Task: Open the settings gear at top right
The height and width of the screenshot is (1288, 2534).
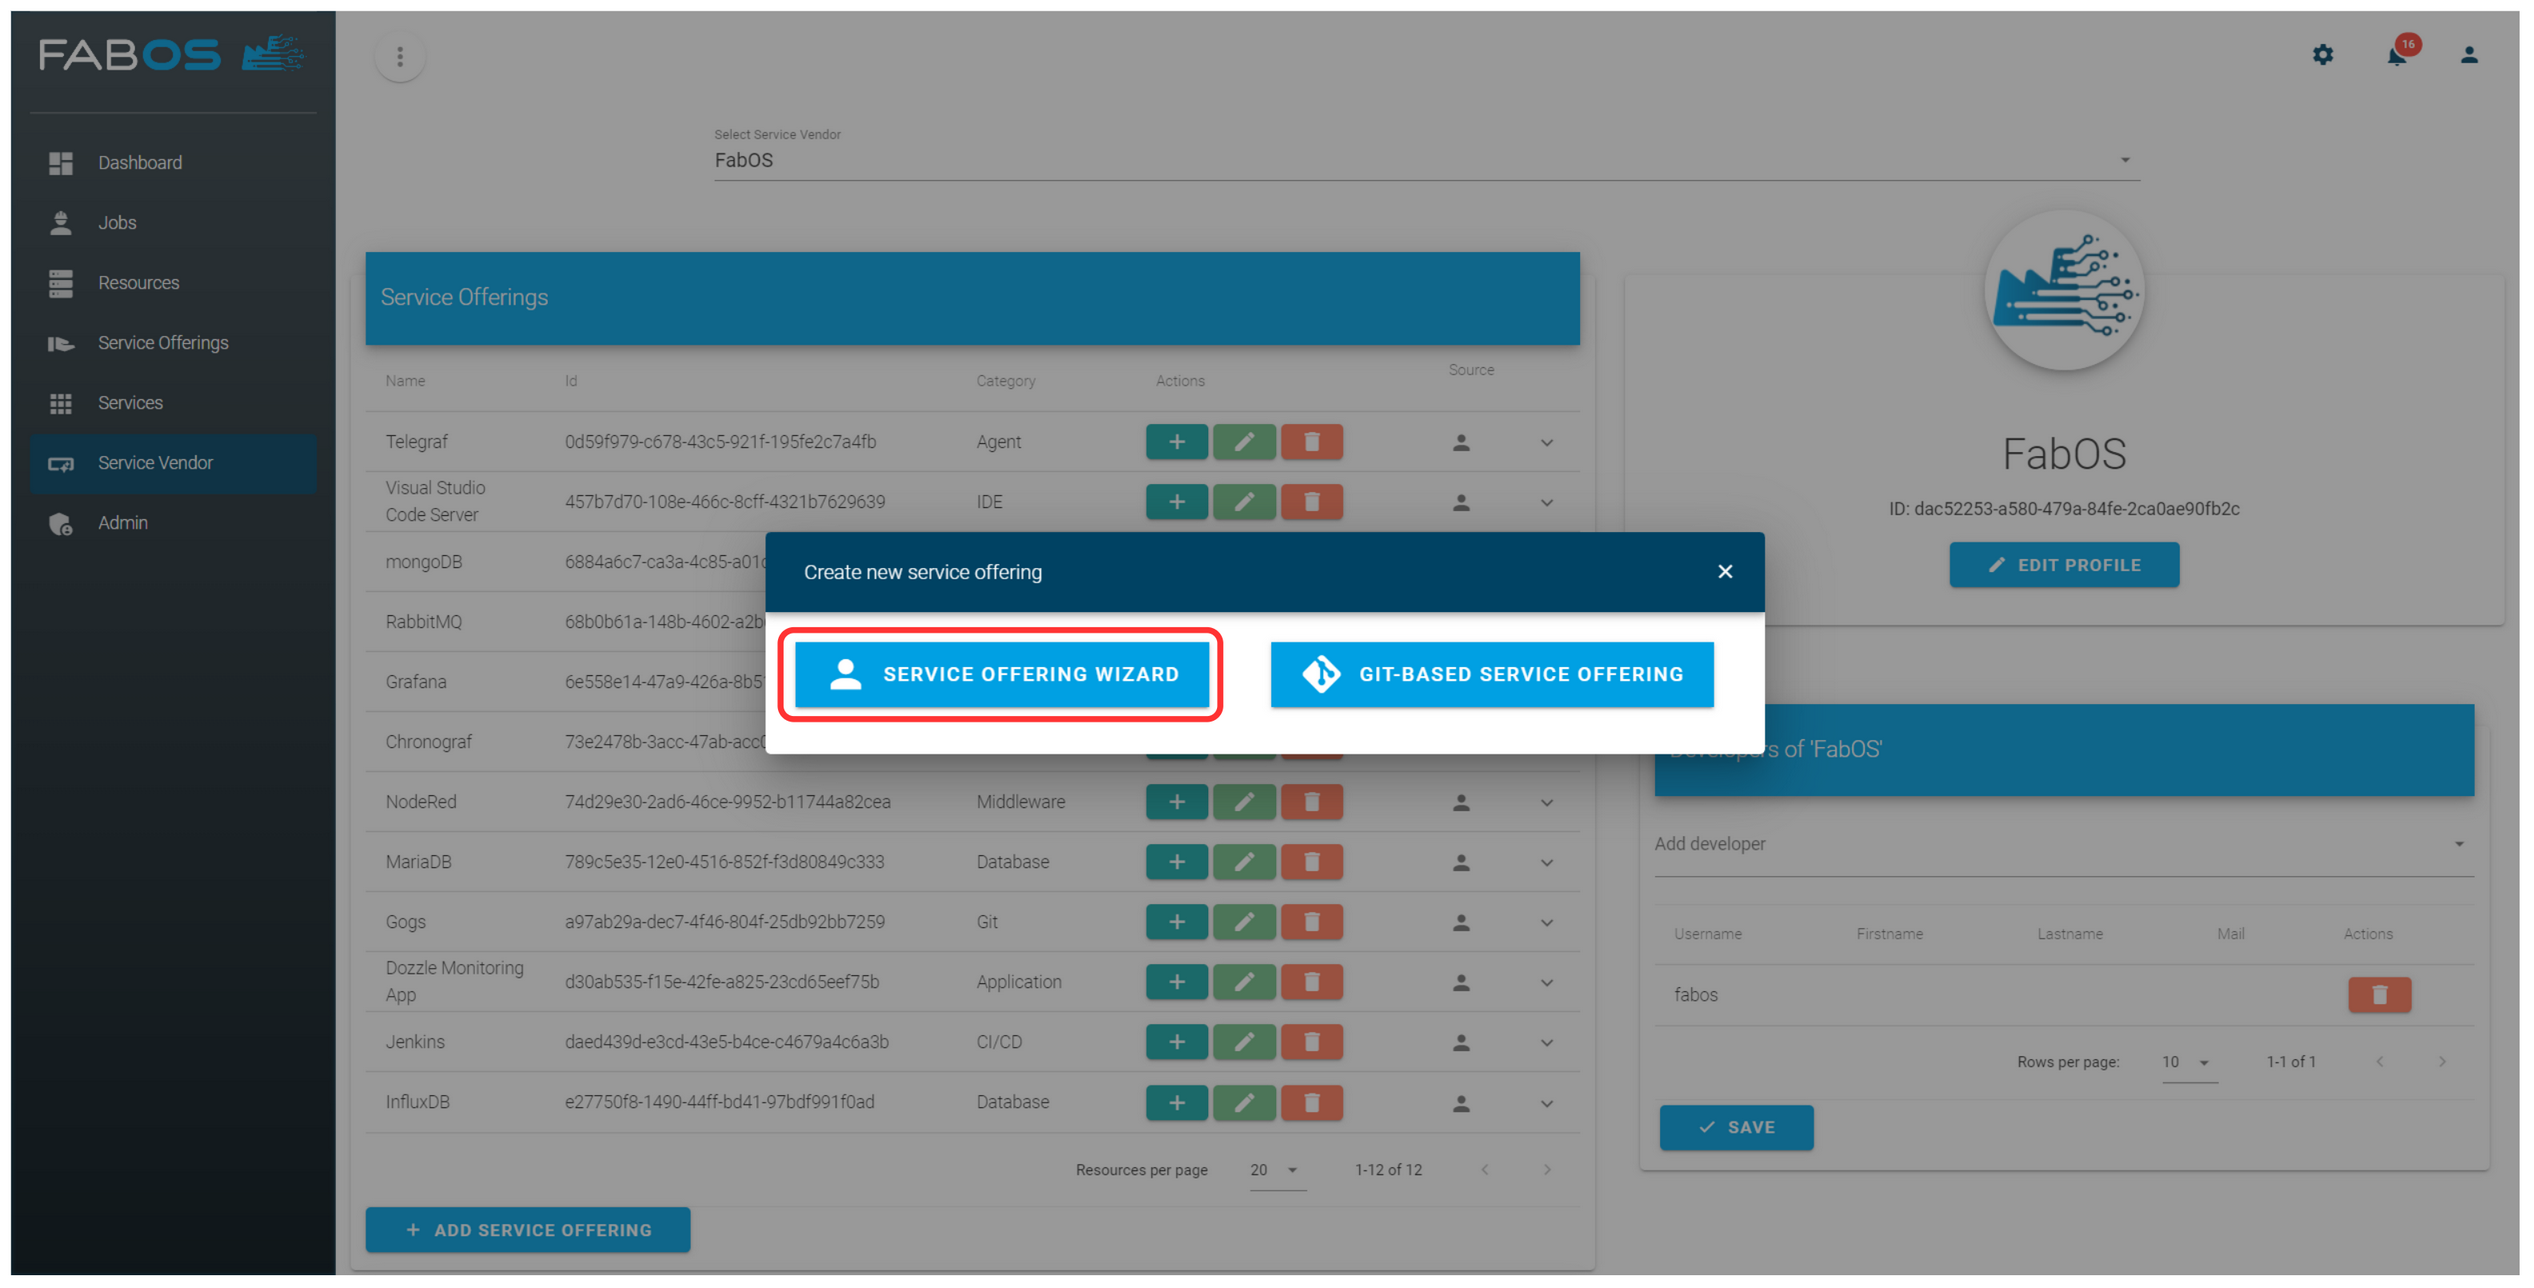Action: tap(2323, 56)
